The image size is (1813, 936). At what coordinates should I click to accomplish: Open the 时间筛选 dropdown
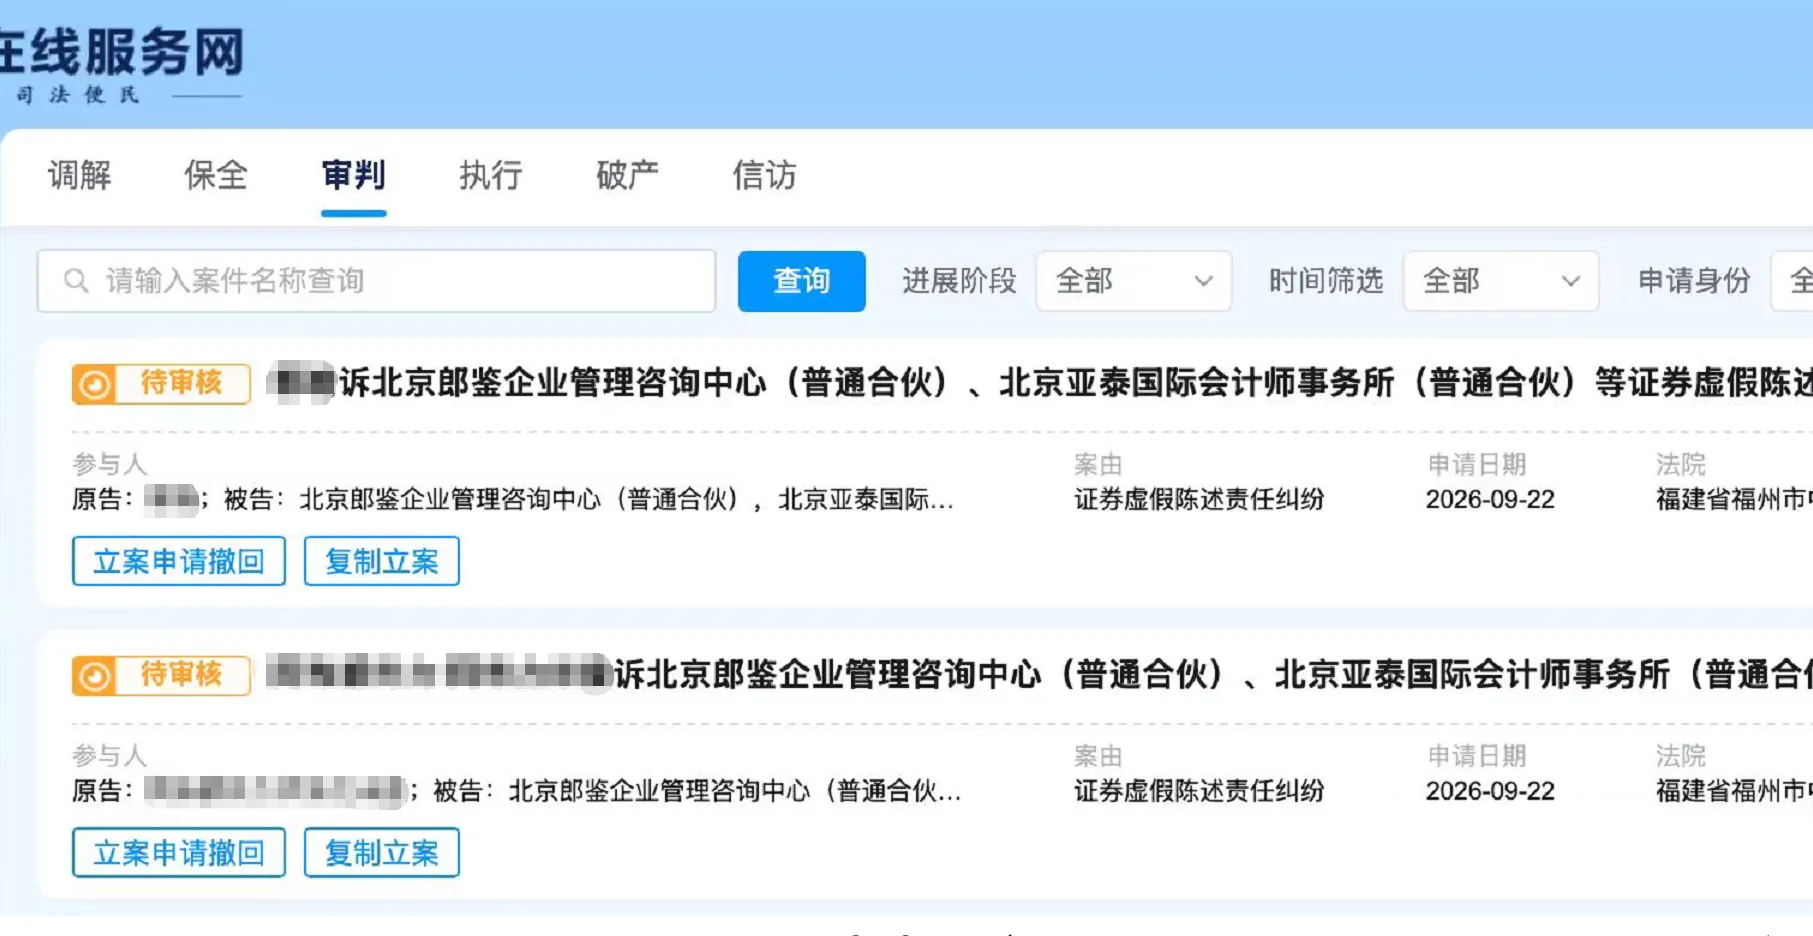coord(1500,281)
